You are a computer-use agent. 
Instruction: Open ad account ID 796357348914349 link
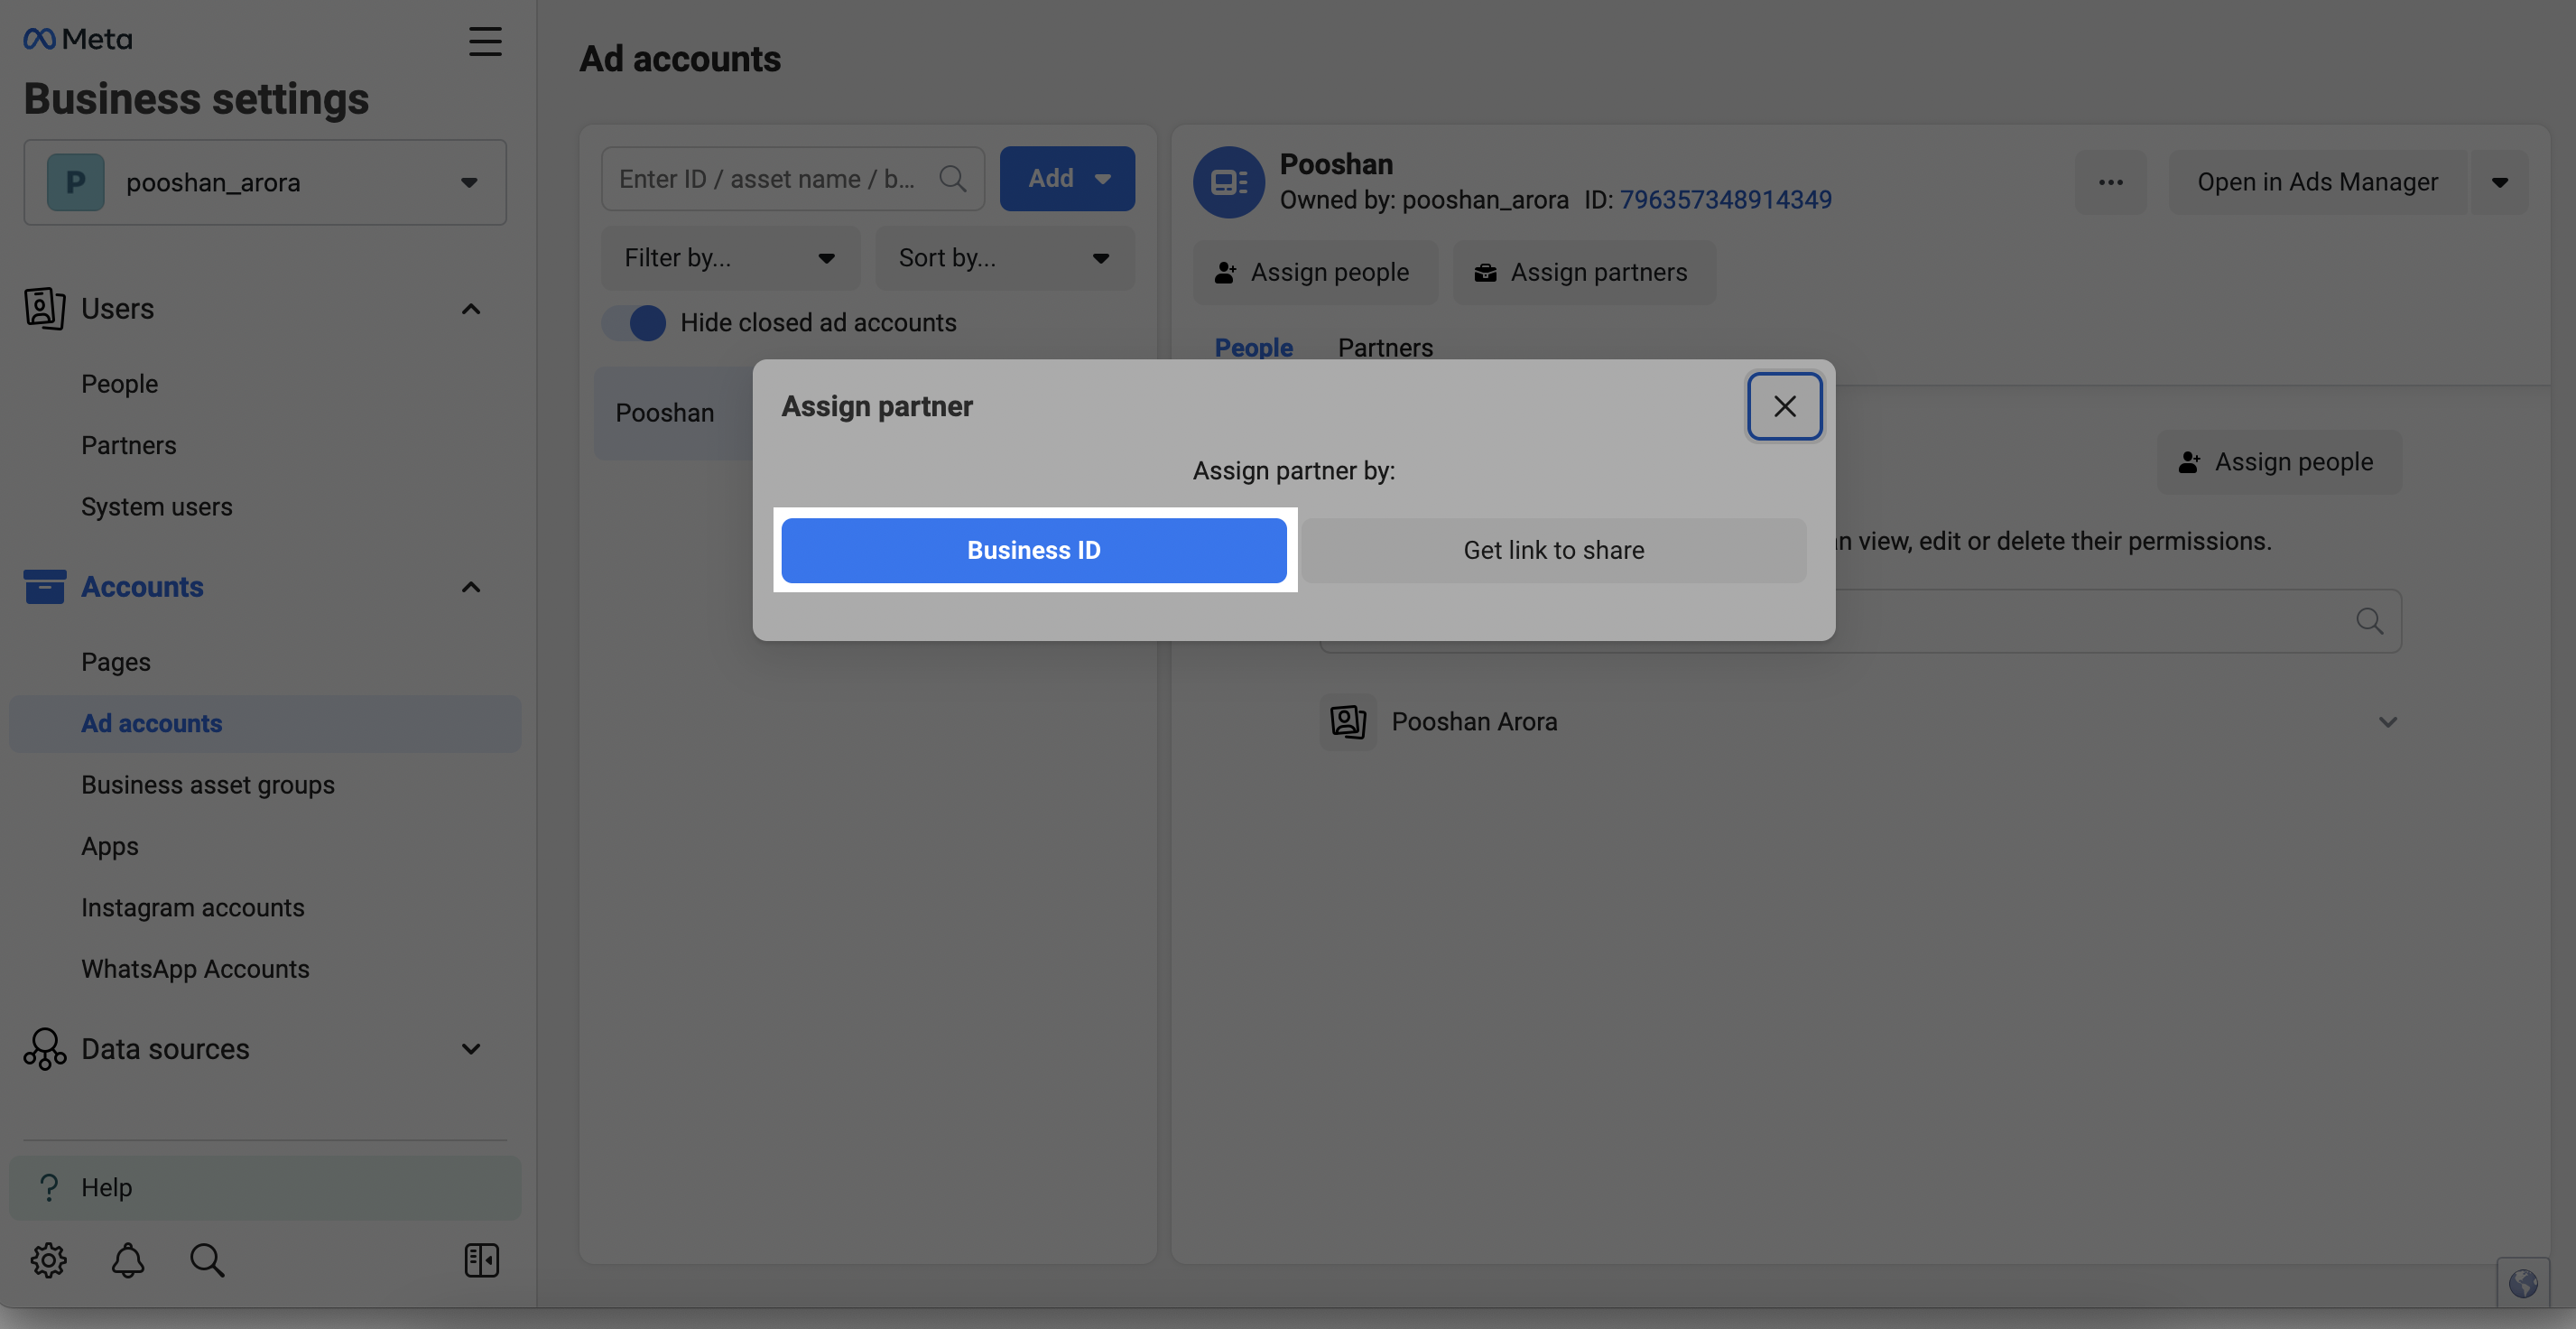[x=1725, y=200]
